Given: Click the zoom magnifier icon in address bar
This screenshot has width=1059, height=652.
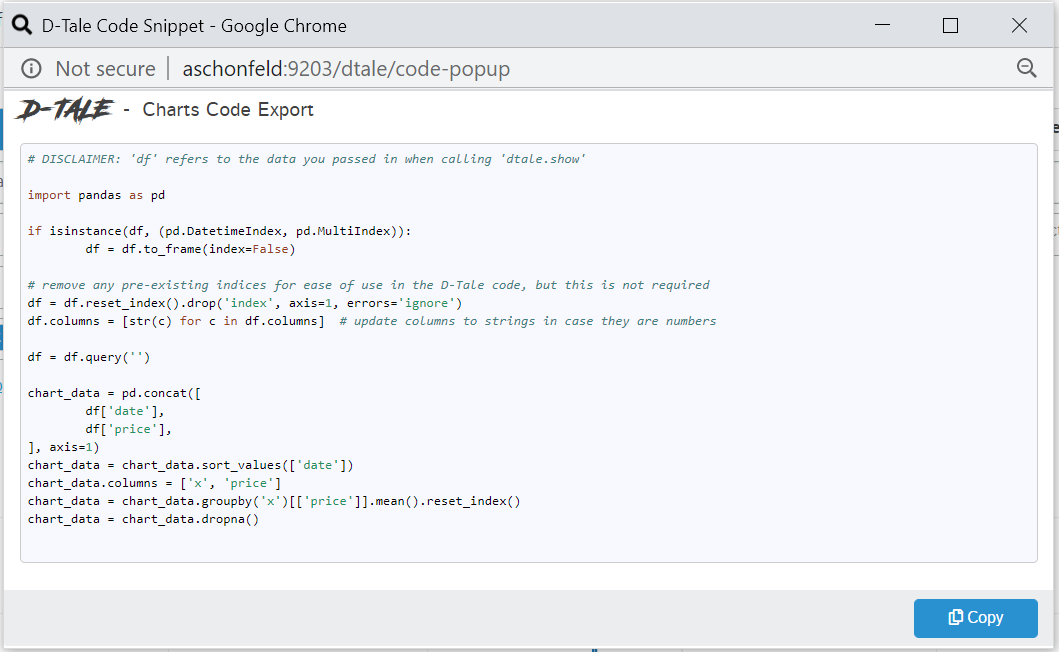Looking at the screenshot, I should tap(1027, 68).
